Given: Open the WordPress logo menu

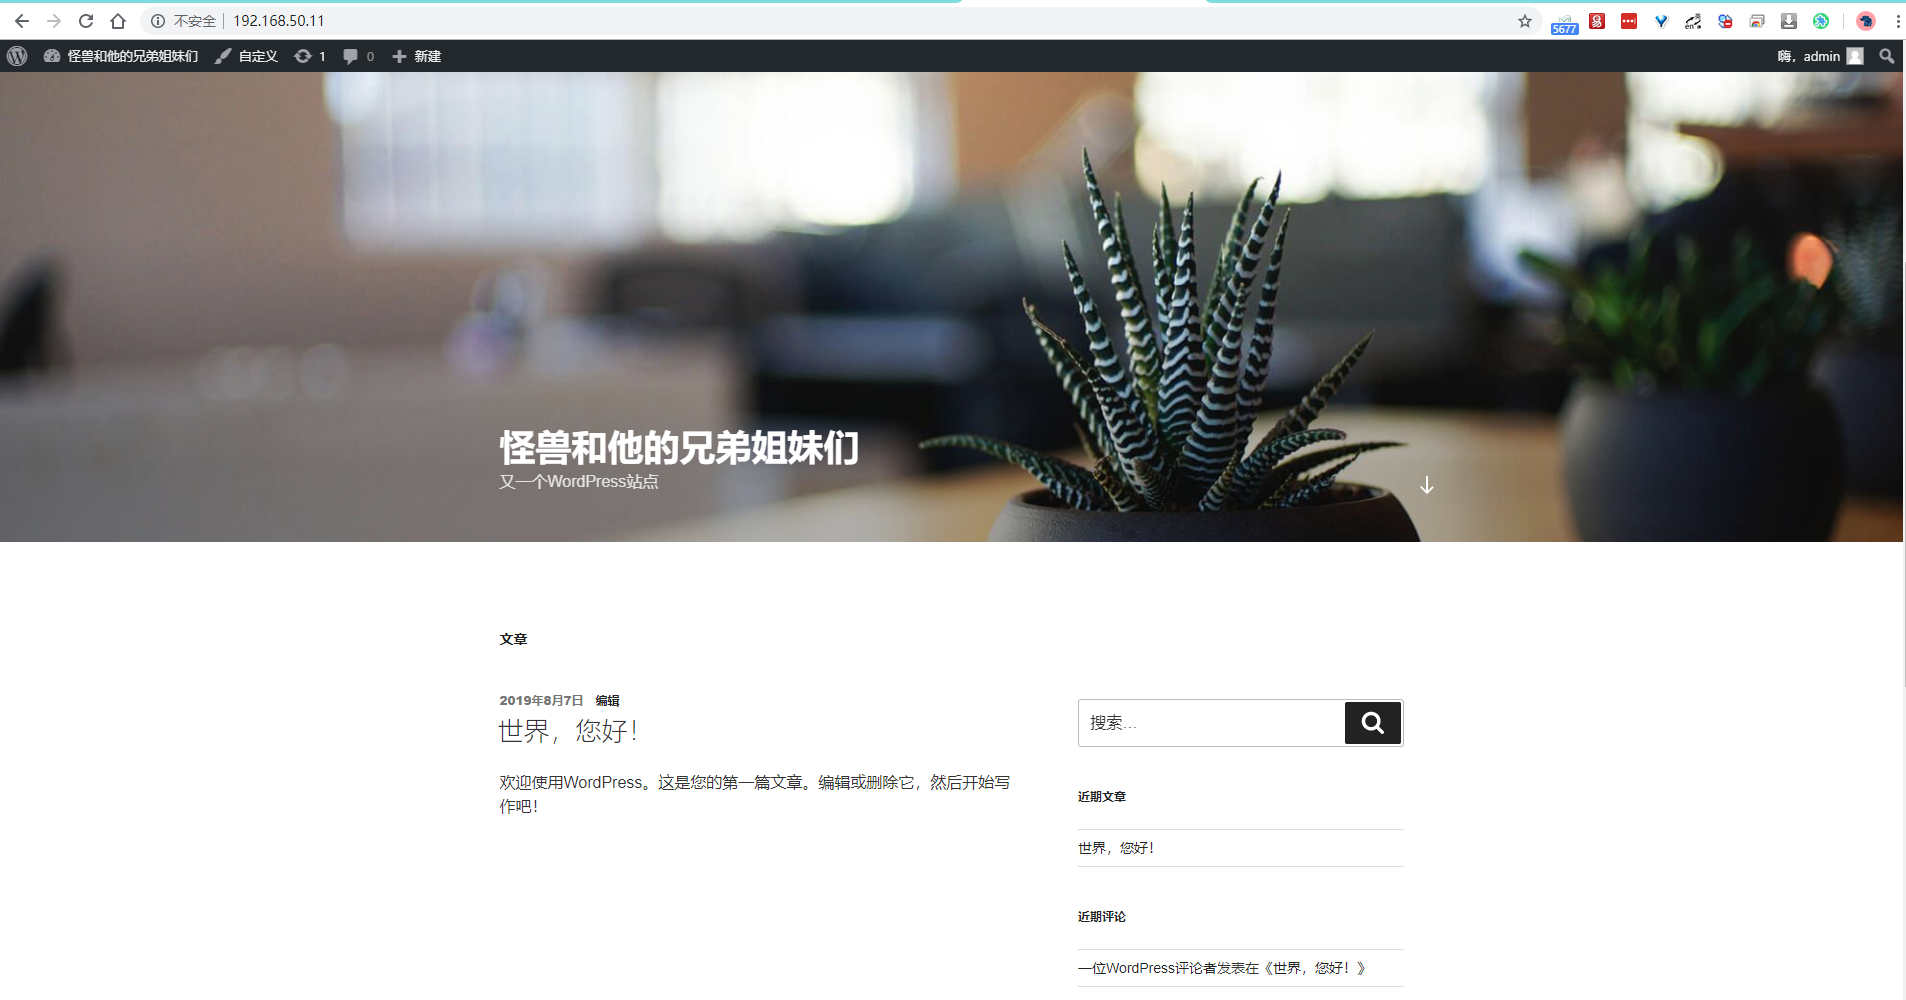Looking at the screenshot, I should 17,56.
